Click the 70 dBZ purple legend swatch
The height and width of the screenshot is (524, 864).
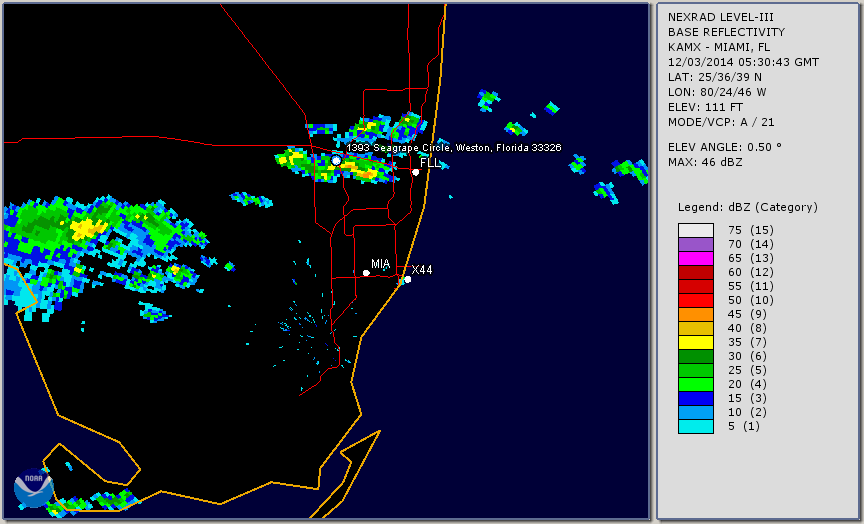tap(696, 244)
